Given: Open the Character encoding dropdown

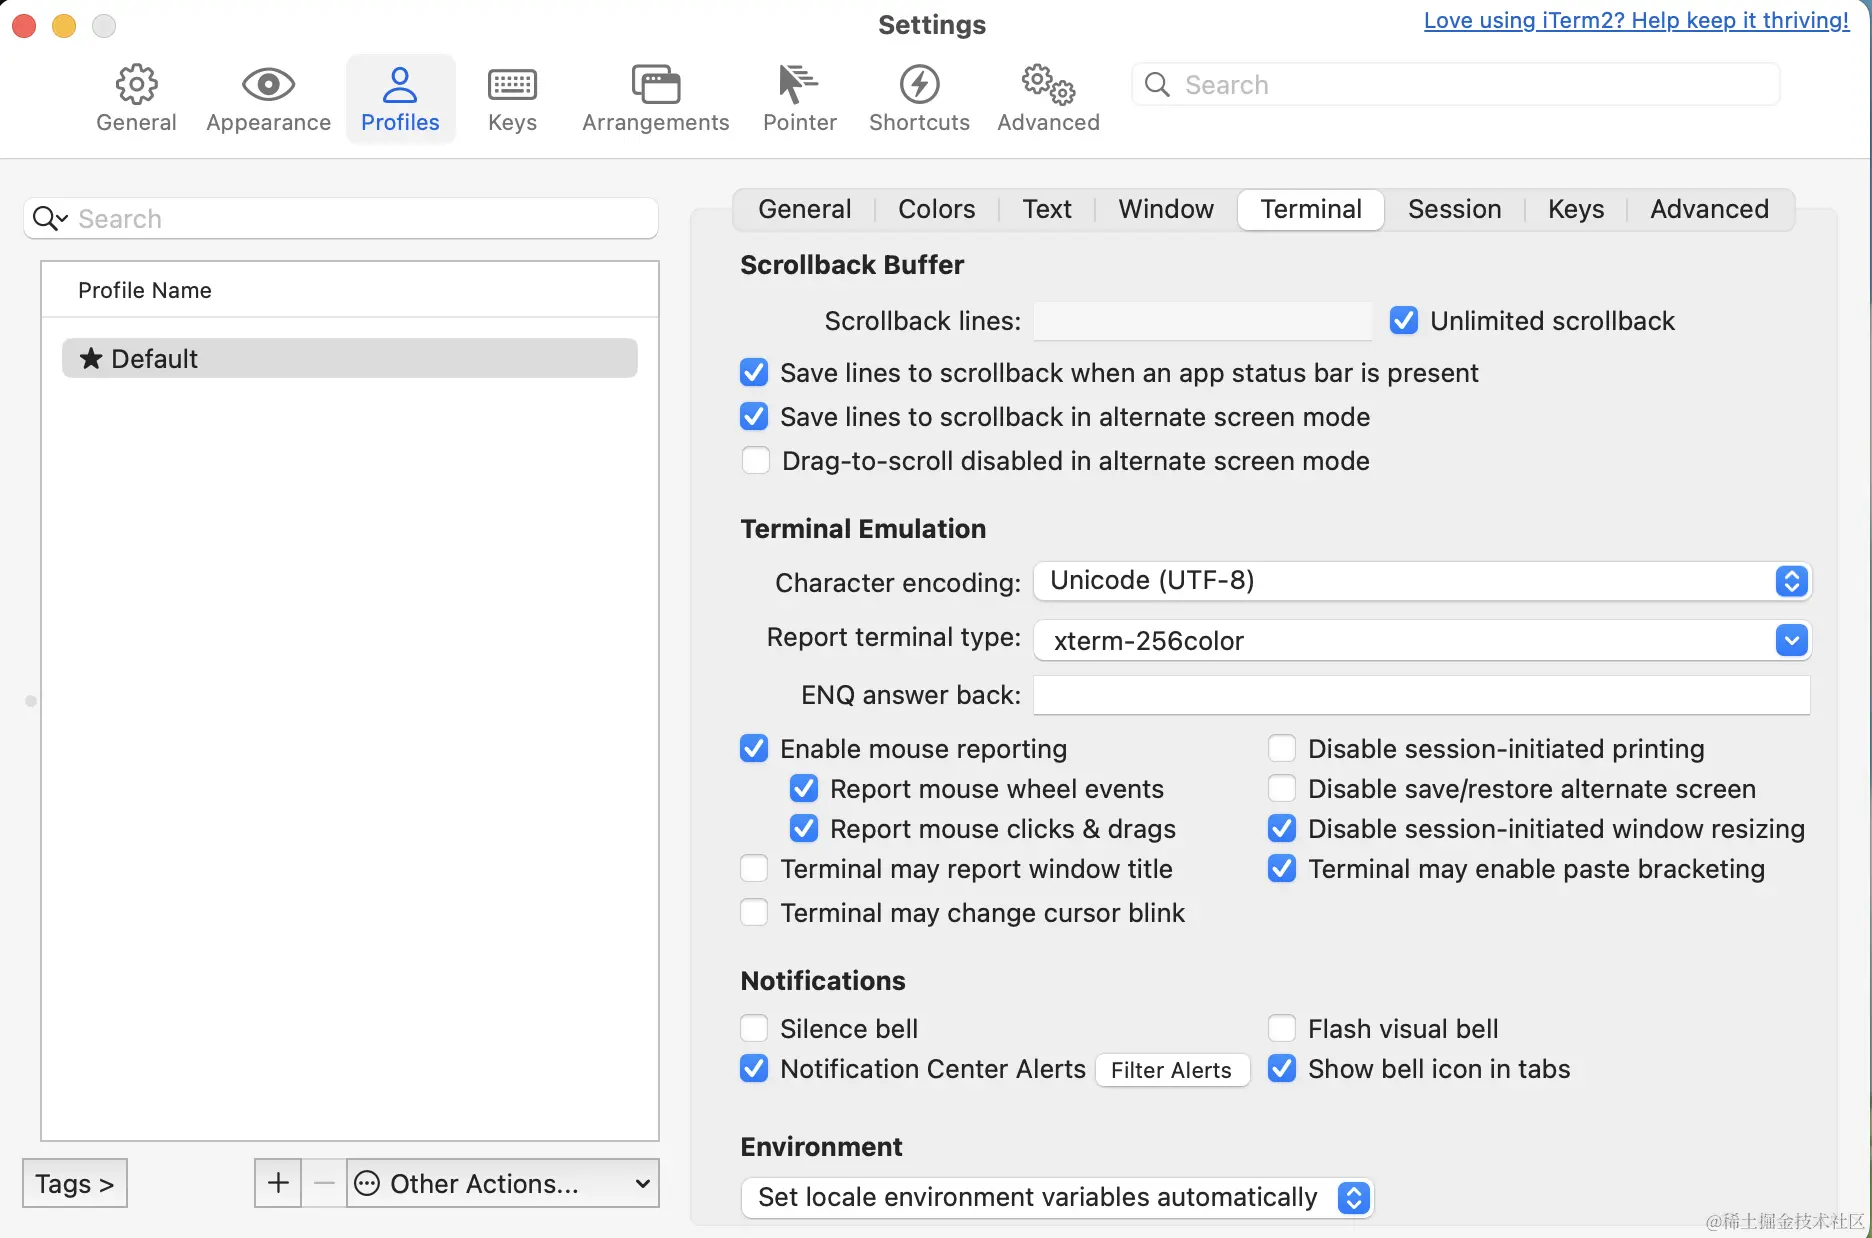Looking at the screenshot, I should click(1422, 581).
